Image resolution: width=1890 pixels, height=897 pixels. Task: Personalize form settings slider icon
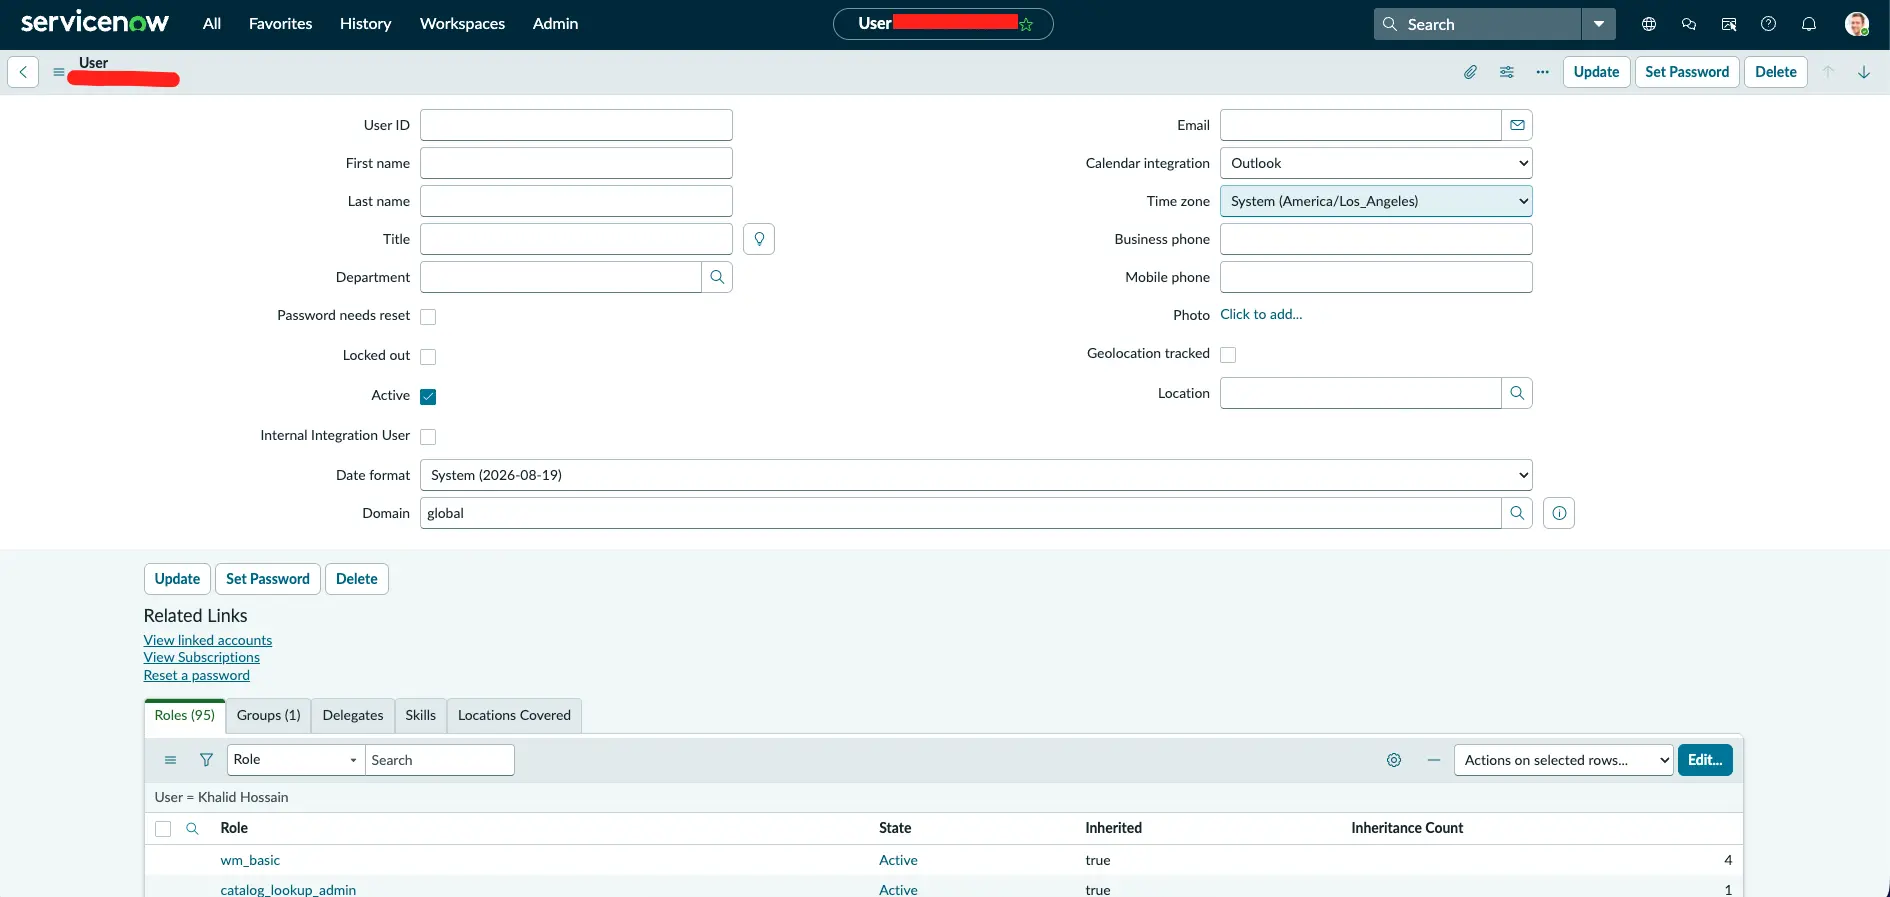pos(1507,72)
